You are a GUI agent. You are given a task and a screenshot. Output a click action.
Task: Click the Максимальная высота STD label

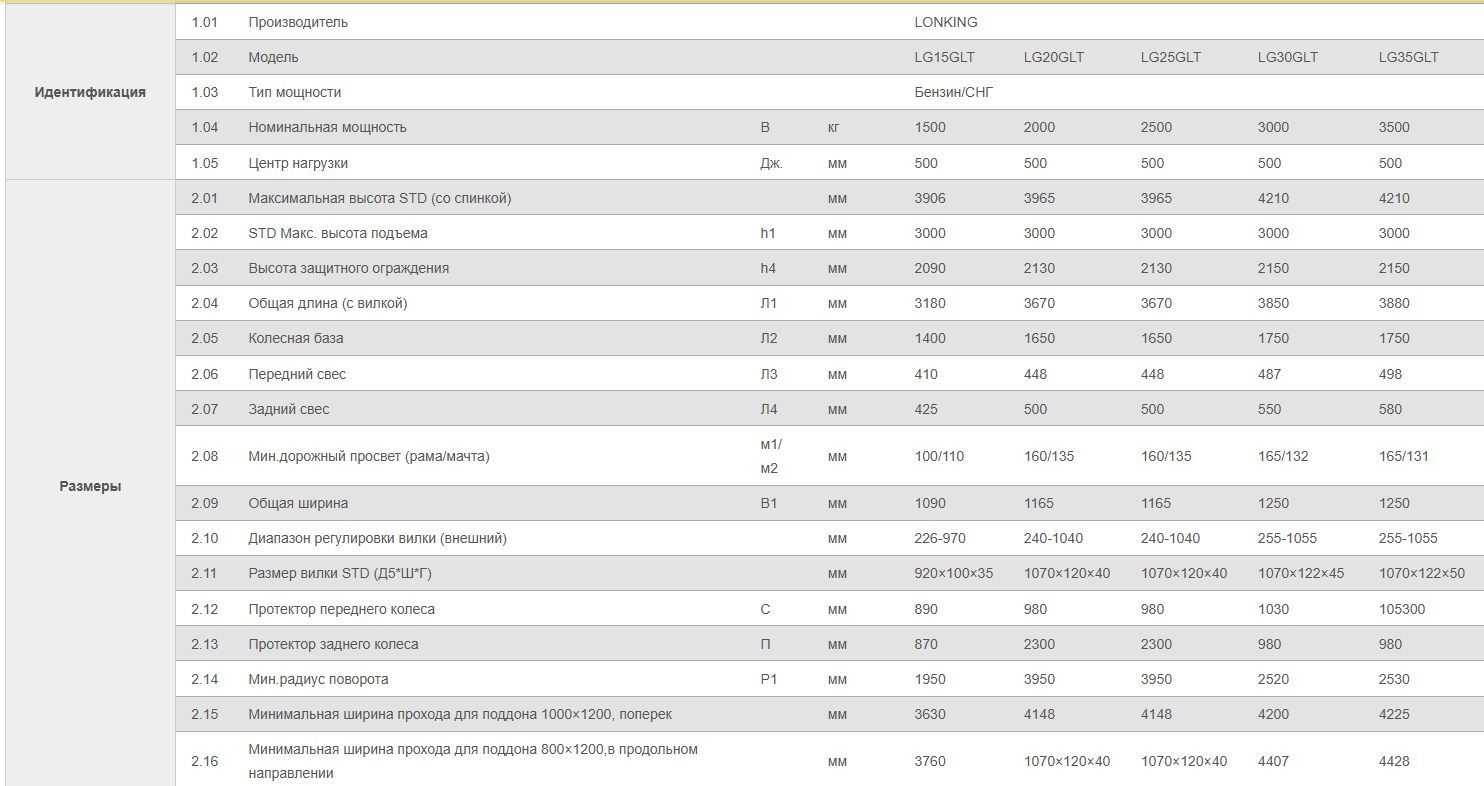(380, 198)
